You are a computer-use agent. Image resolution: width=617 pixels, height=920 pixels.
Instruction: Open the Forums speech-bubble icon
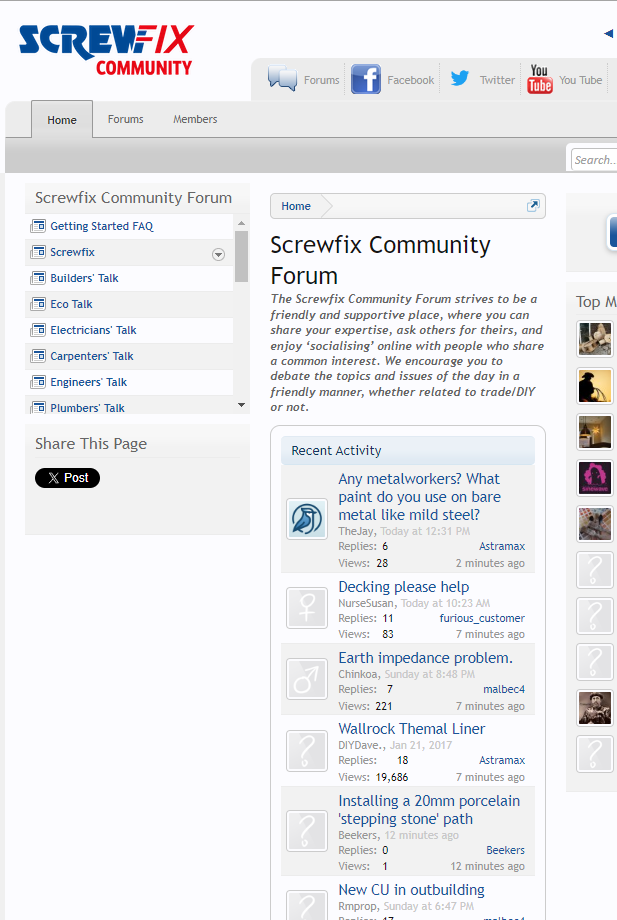[x=283, y=79]
